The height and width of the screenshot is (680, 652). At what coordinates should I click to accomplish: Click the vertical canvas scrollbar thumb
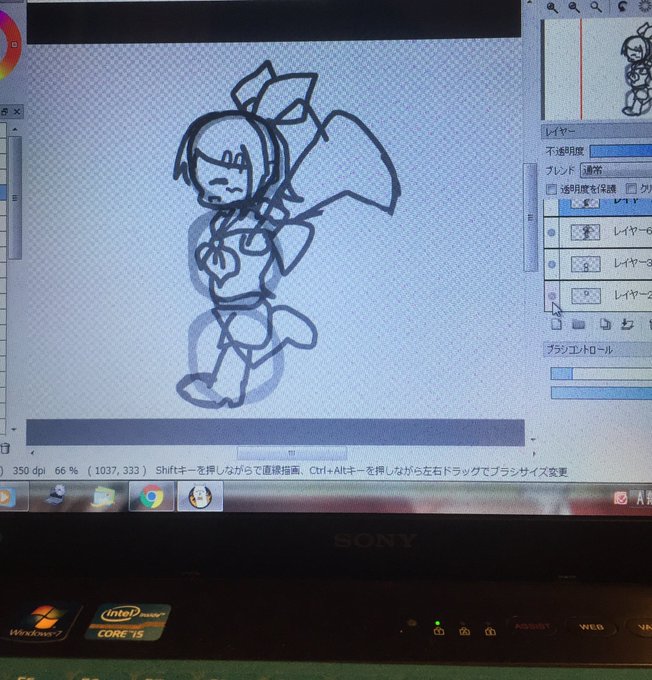click(x=531, y=218)
